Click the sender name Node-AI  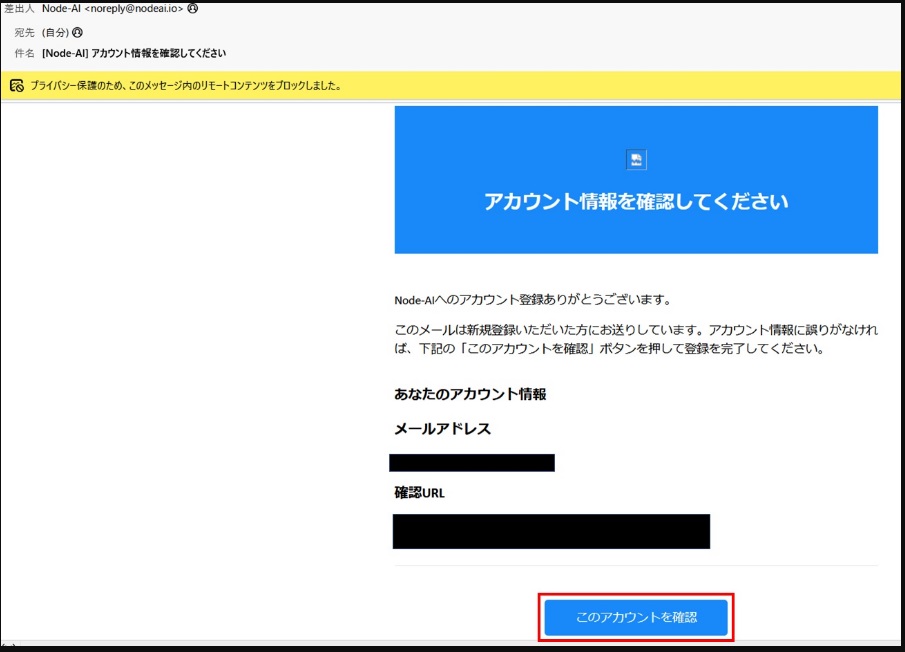[x=60, y=7]
